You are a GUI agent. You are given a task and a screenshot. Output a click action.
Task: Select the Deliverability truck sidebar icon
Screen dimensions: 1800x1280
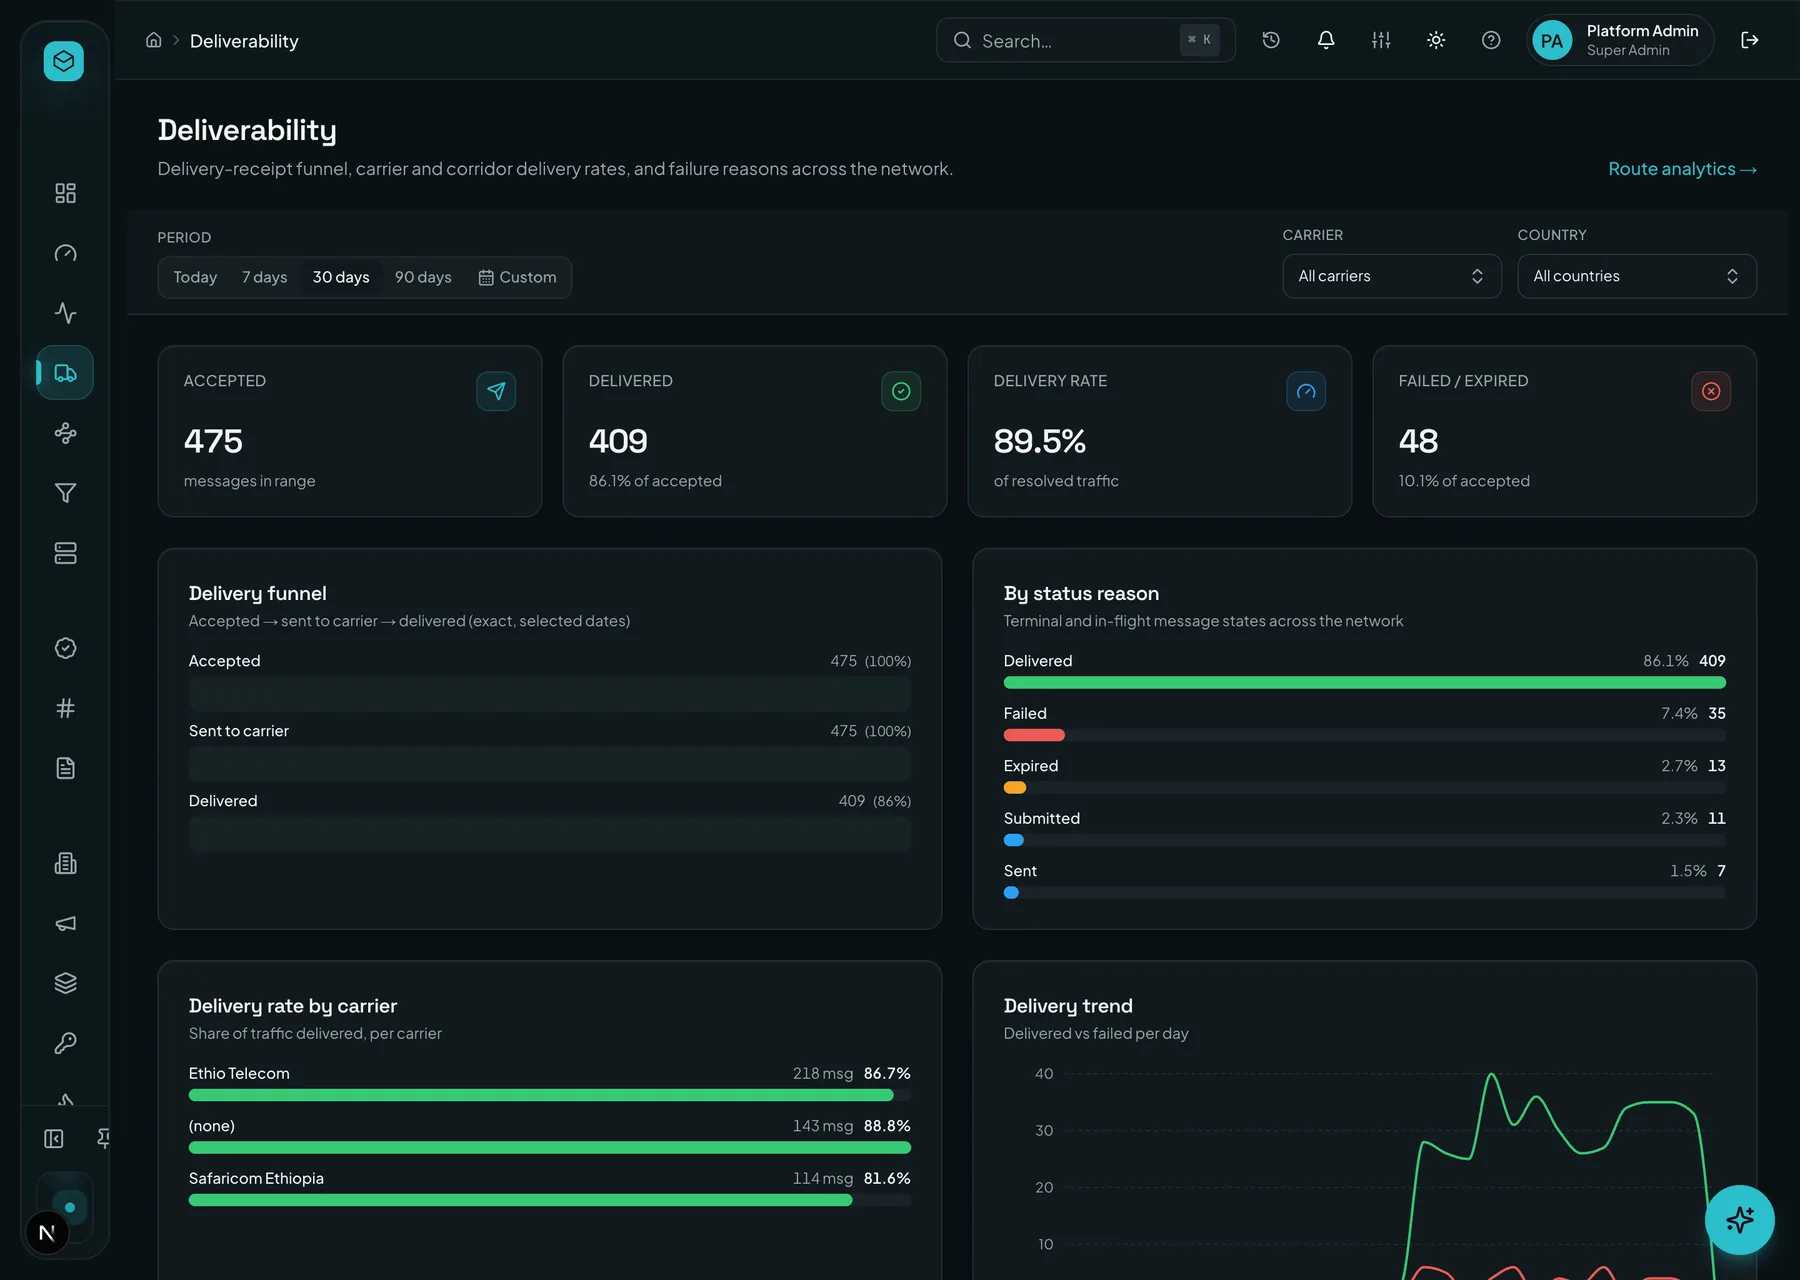65,373
